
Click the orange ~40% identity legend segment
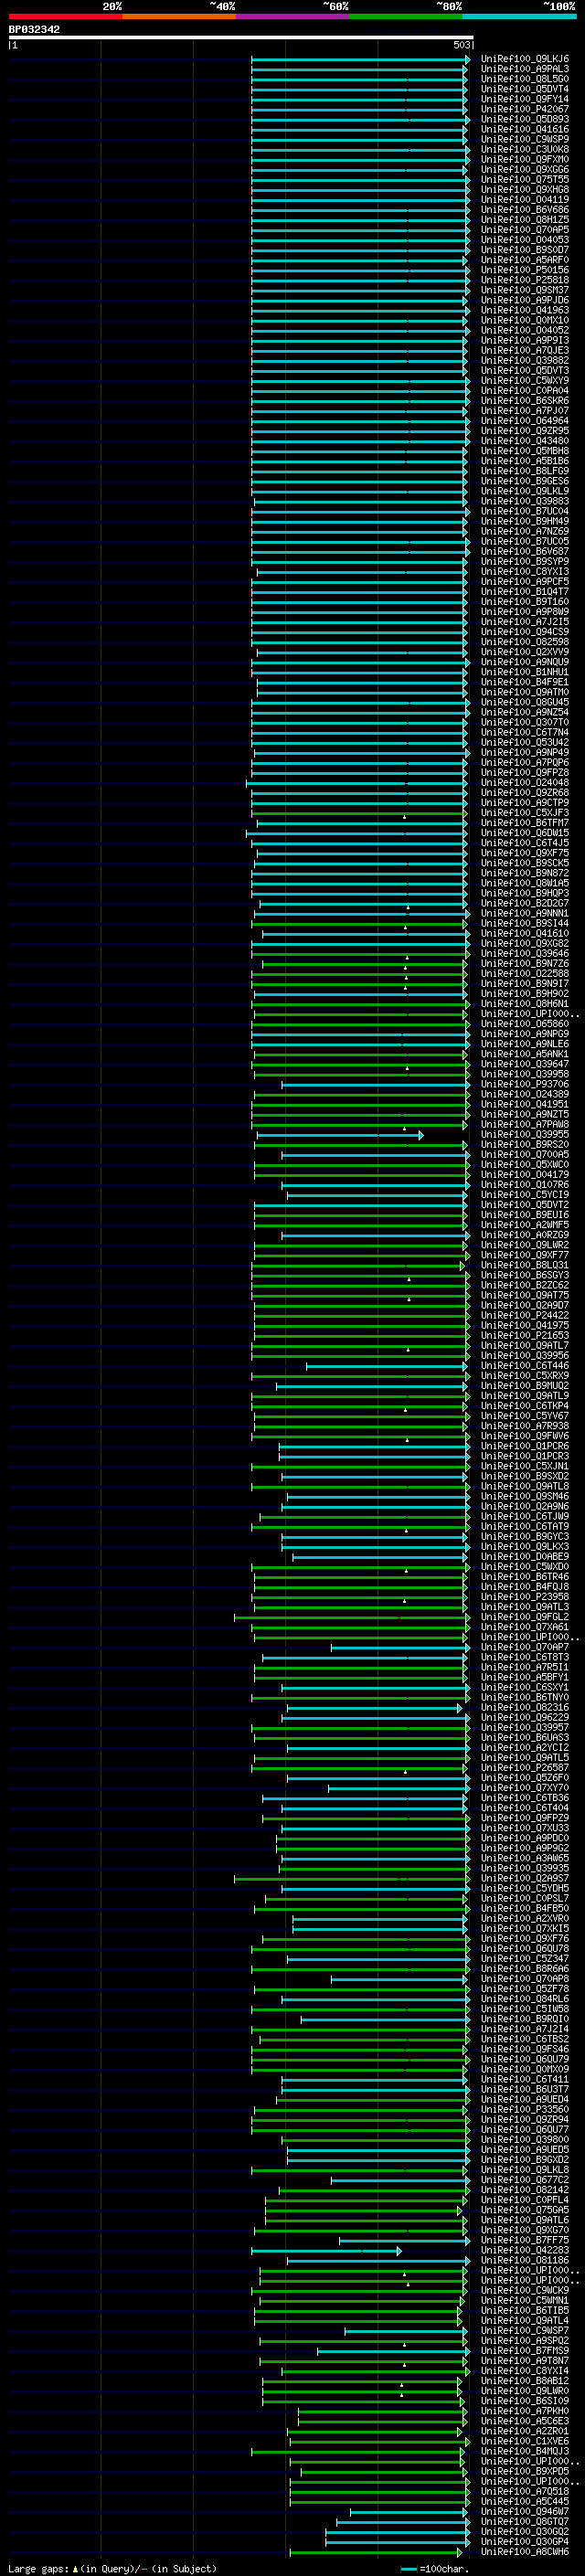click(x=179, y=16)
